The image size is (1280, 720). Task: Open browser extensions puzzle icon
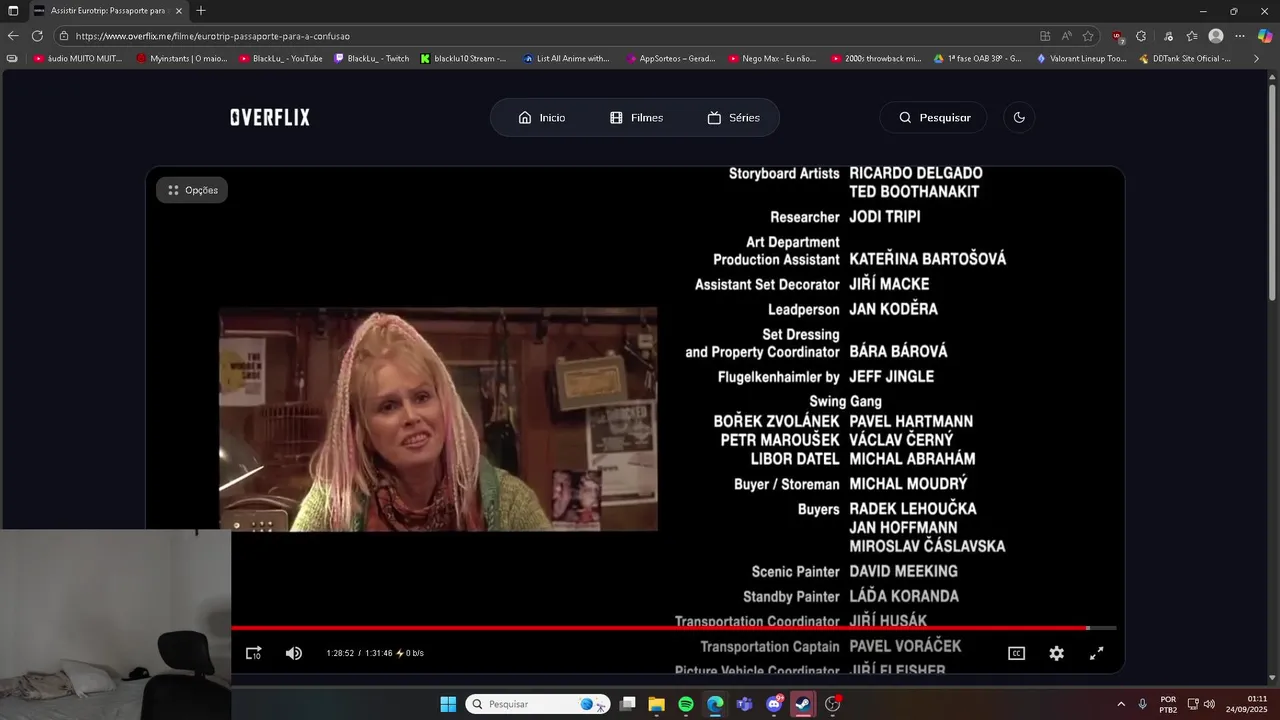(1141, 36)
